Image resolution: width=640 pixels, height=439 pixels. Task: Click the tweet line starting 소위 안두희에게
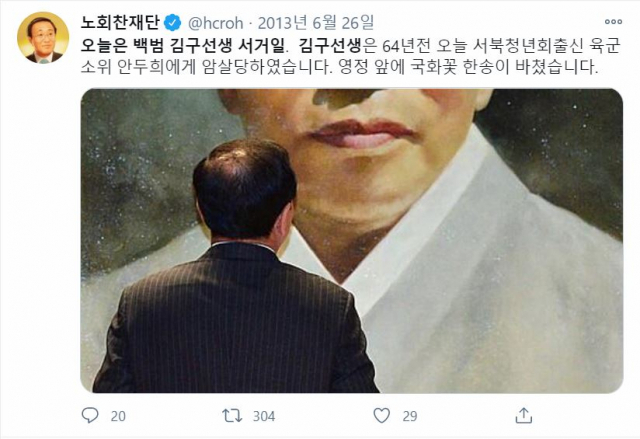pos(340,67)
